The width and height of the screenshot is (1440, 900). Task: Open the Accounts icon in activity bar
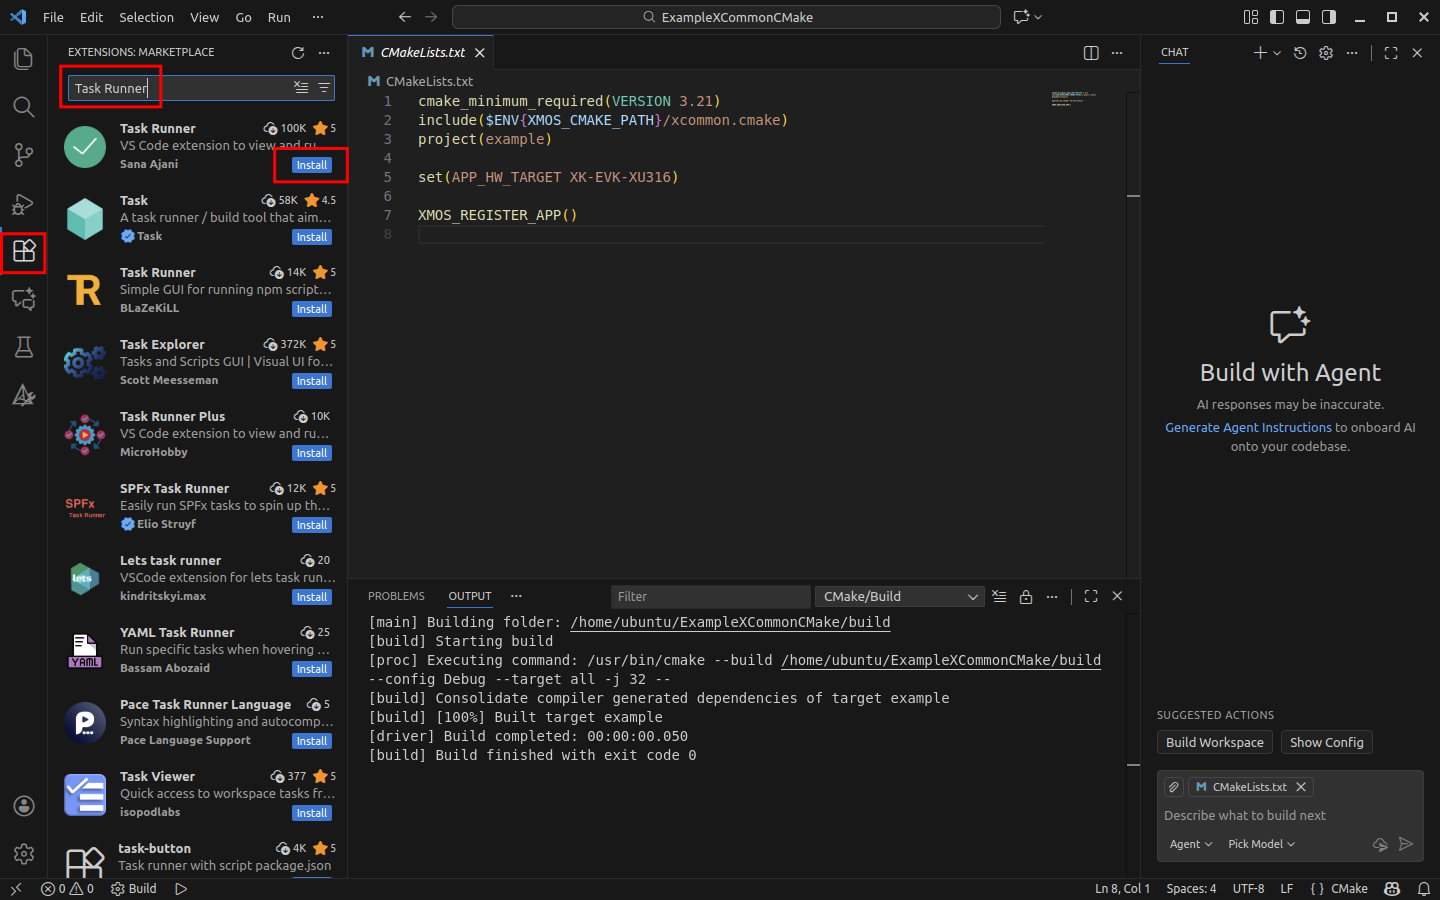(x=24, y=806)
